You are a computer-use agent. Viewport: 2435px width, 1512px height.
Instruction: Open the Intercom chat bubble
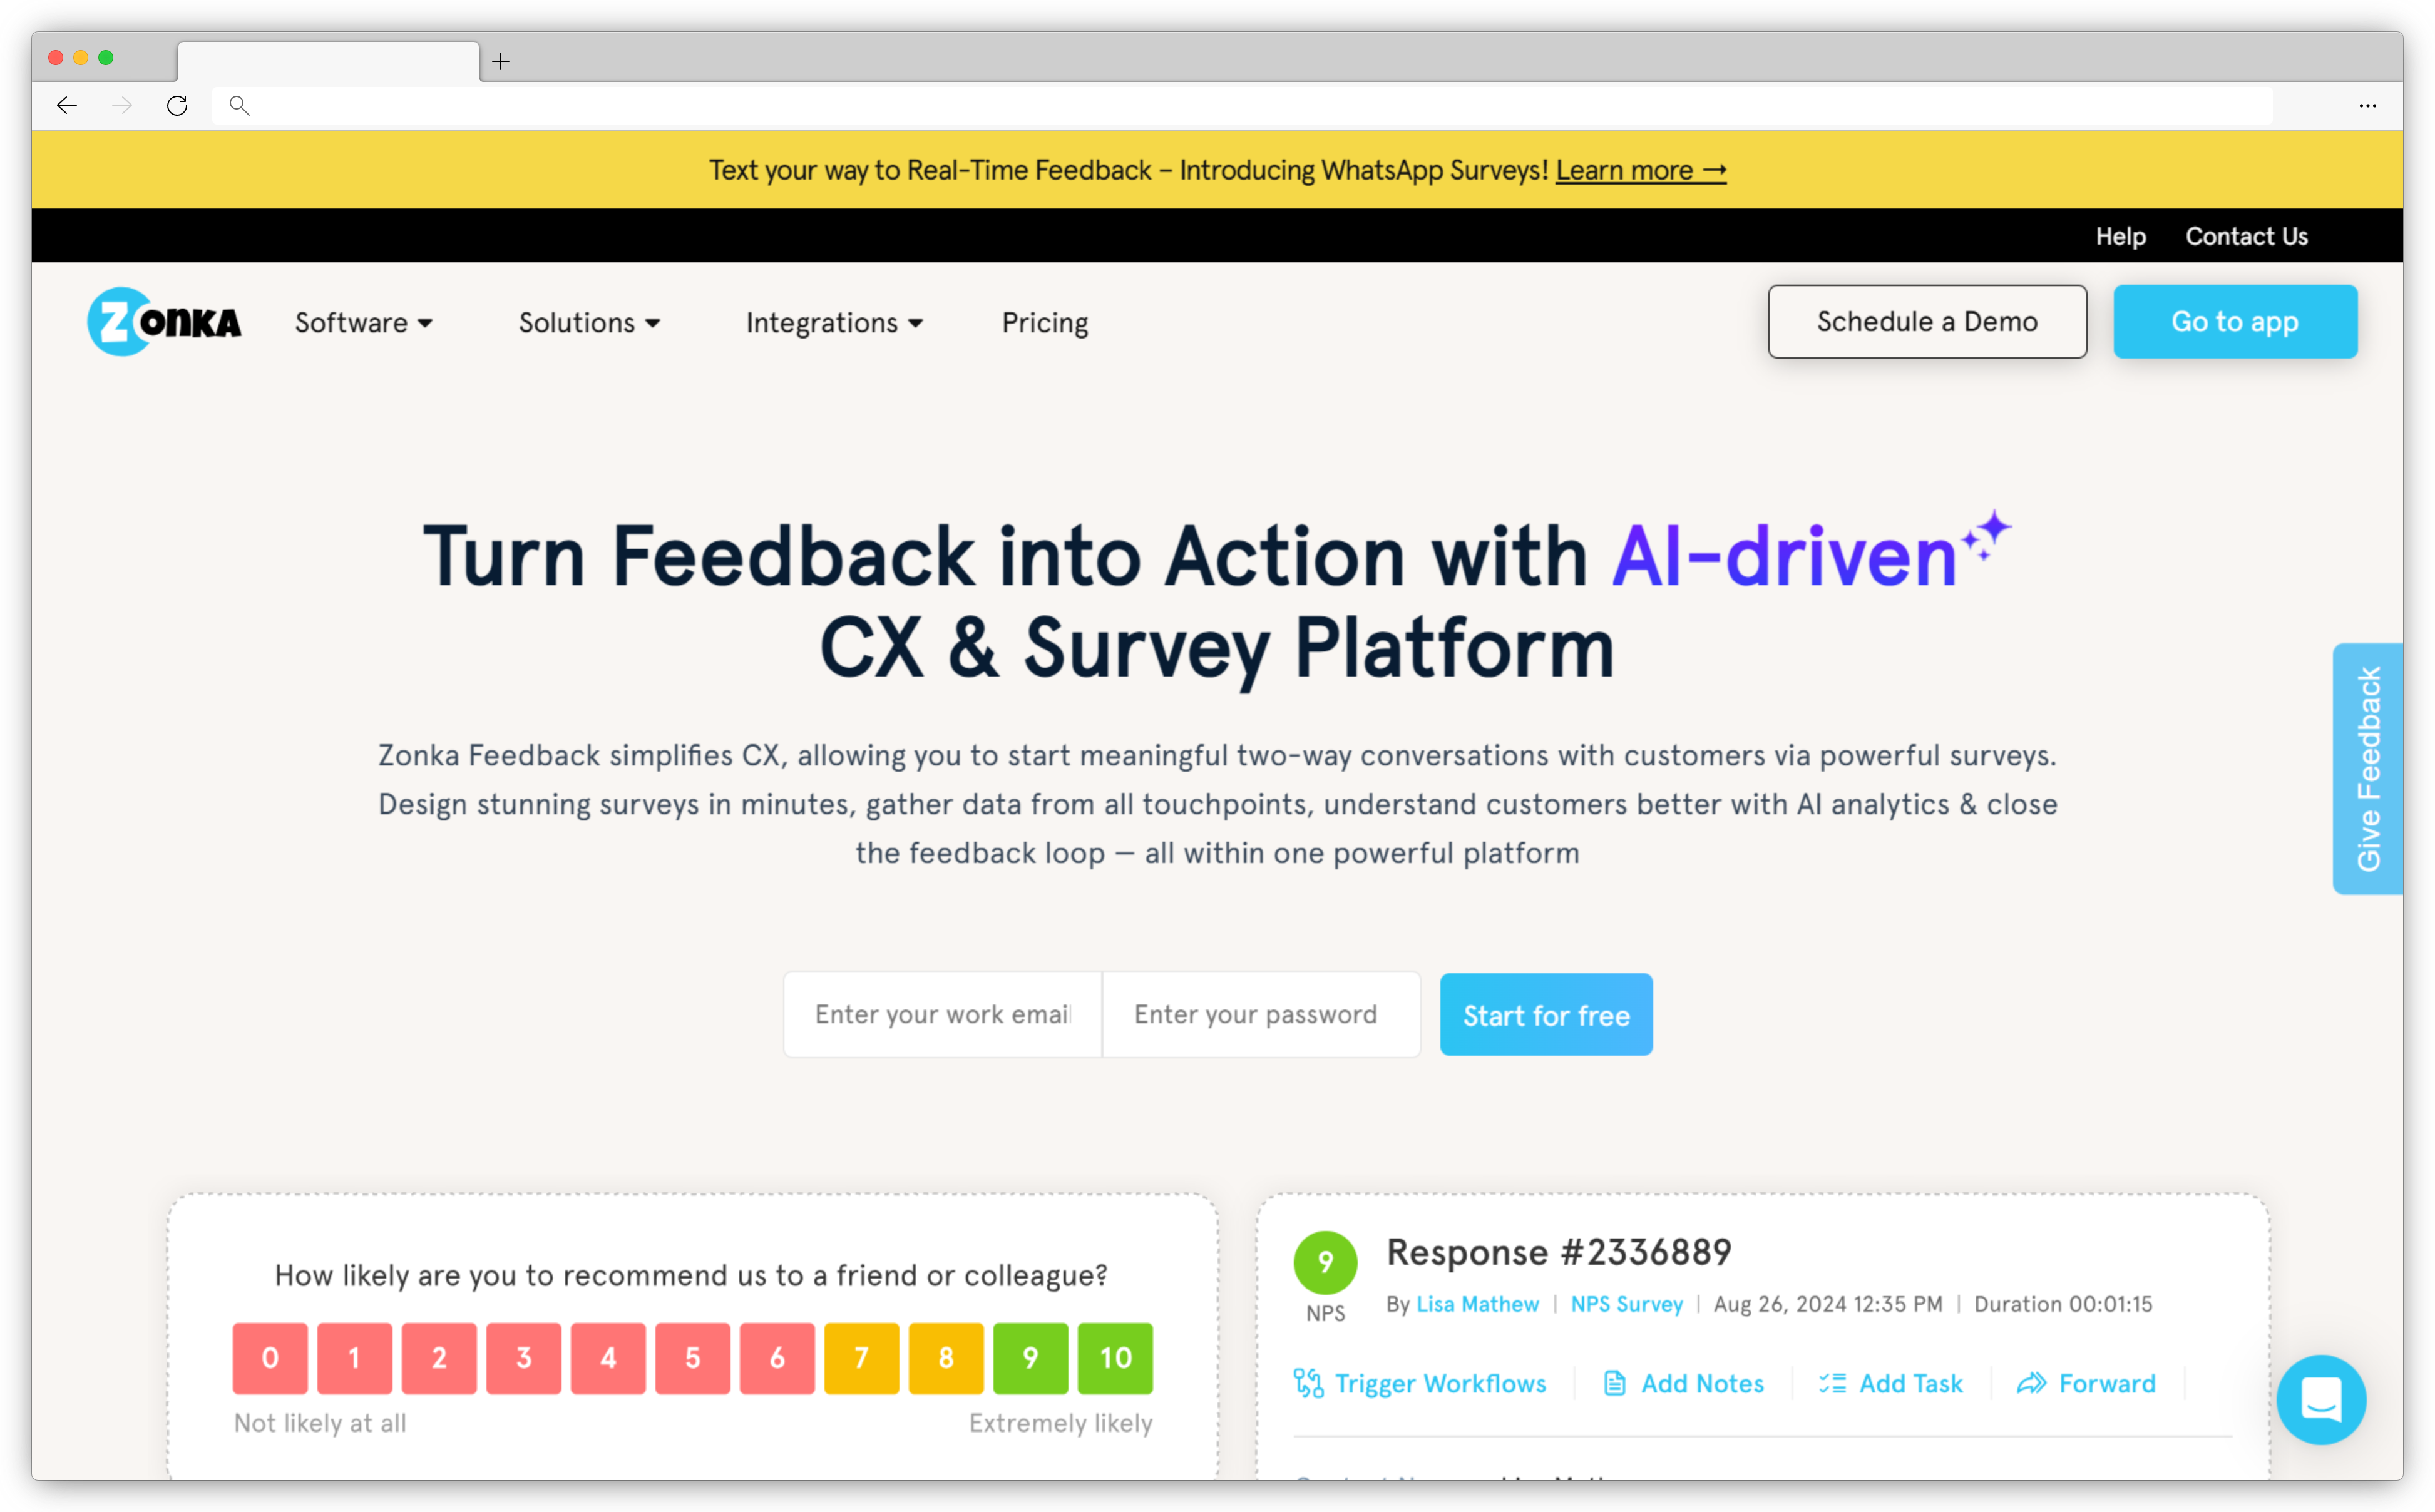pyautogui.click(x=2321, y=1400)
